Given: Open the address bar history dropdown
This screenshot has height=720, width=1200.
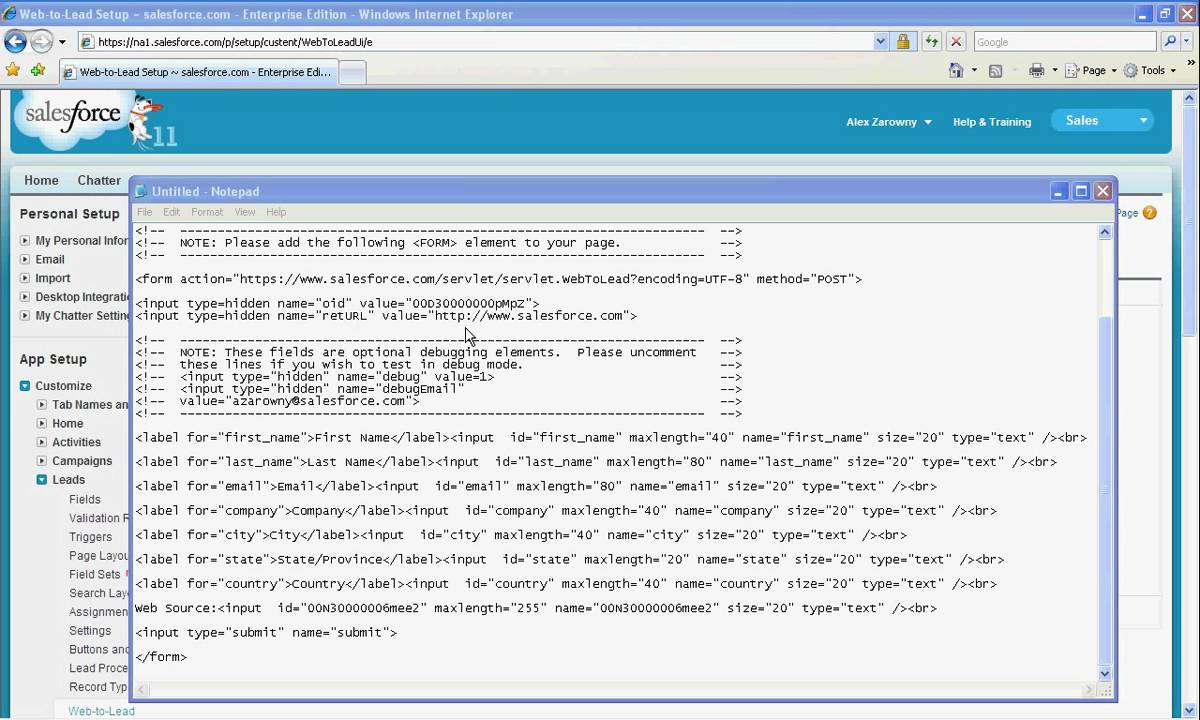Looking at the screenshot, I should [881, 42].
